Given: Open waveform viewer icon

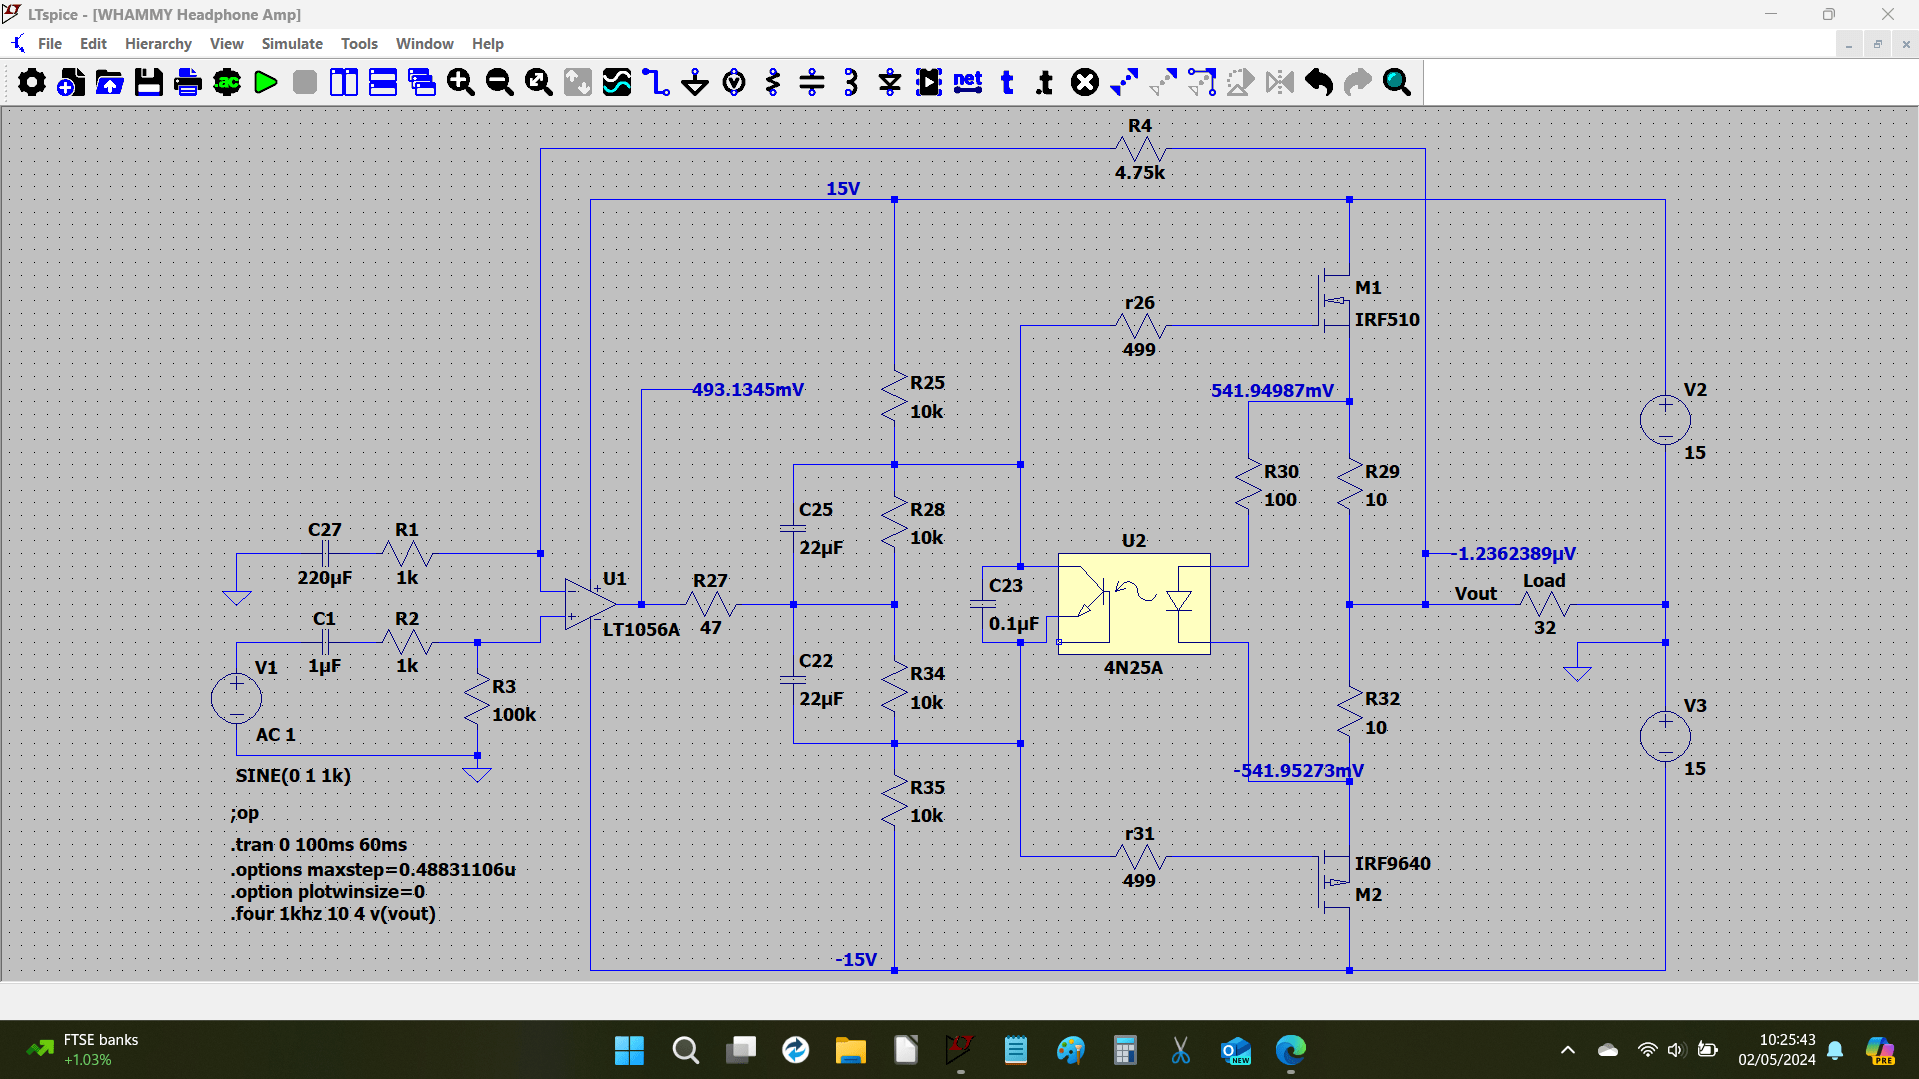Looking at the screenshot, I should pos(617,82).
